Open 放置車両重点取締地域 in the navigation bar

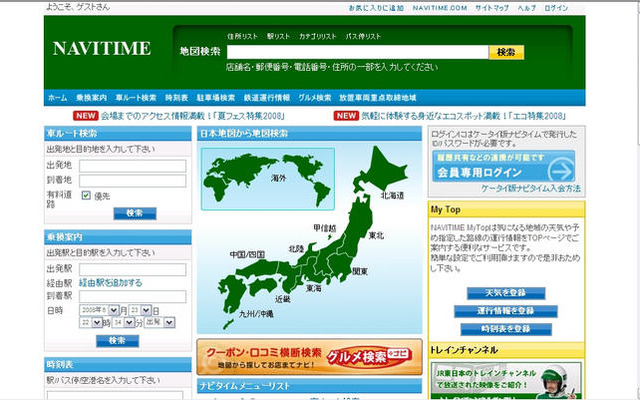pyautogui.click(x=378, y=98)
